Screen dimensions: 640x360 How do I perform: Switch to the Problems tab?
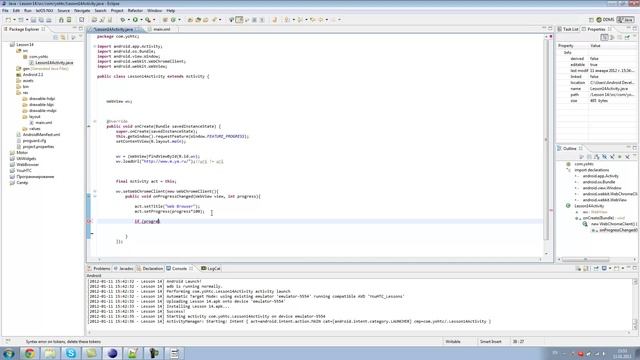tap(99, 269)
